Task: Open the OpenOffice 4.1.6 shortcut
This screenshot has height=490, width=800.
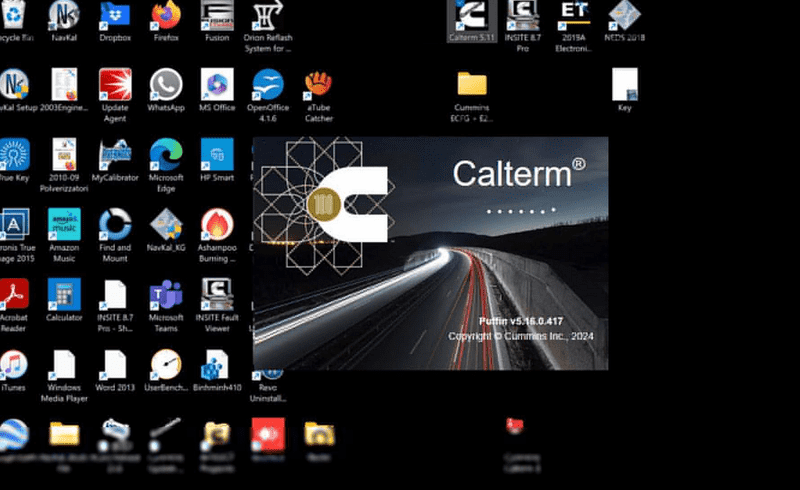Action: [x=268, y=95]
